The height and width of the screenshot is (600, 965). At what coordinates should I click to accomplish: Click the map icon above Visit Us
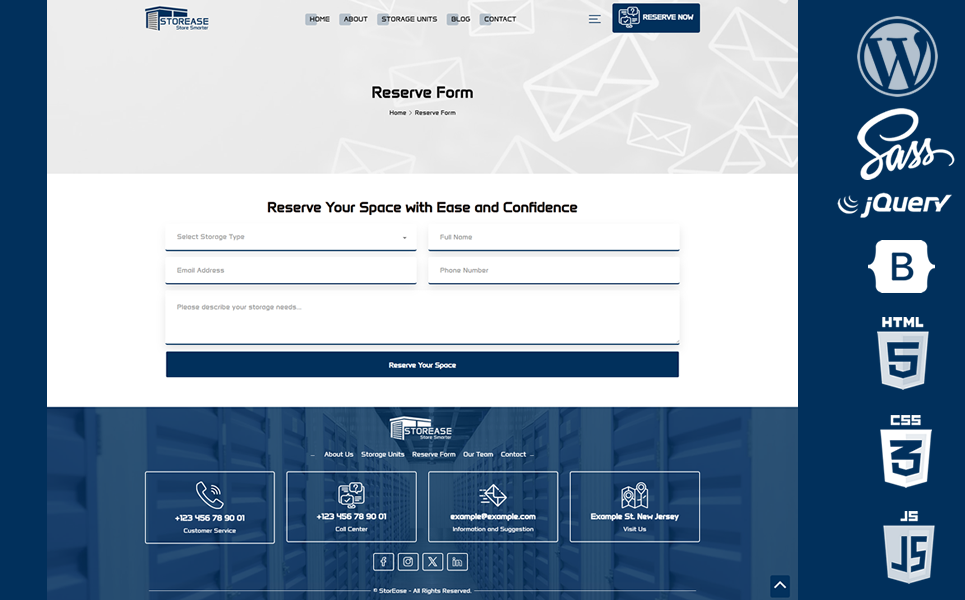tap(634, 495)
